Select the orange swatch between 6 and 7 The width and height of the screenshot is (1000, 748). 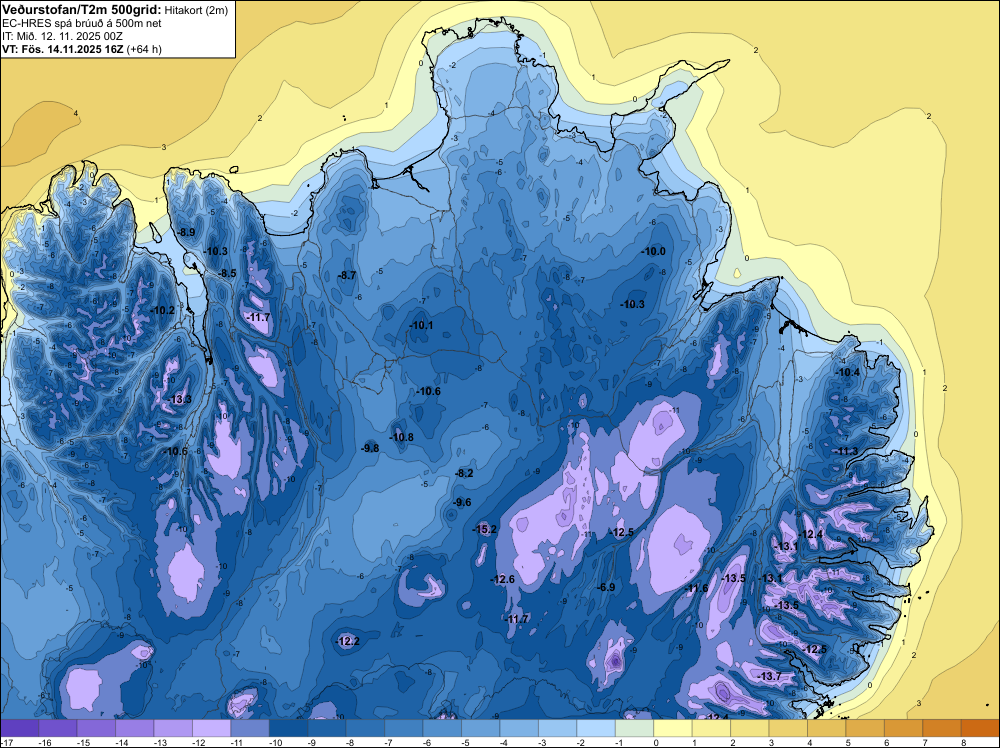[x=903, y=728]
